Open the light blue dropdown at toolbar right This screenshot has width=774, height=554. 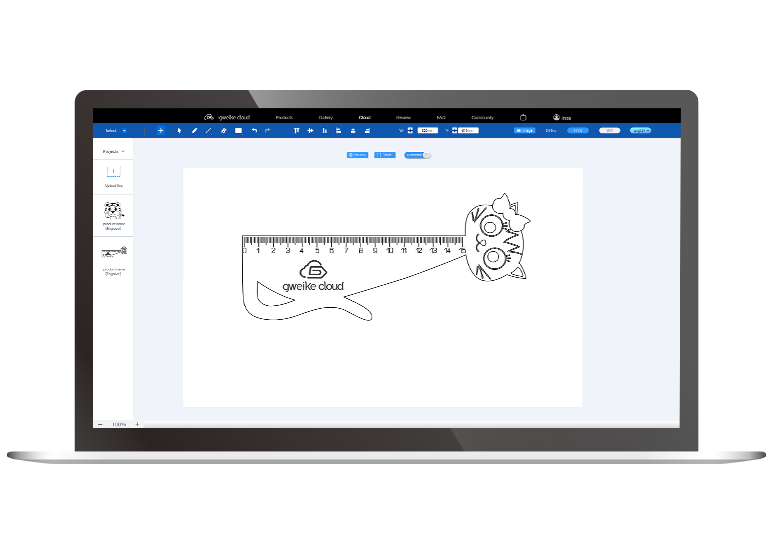tap(640, 130)
